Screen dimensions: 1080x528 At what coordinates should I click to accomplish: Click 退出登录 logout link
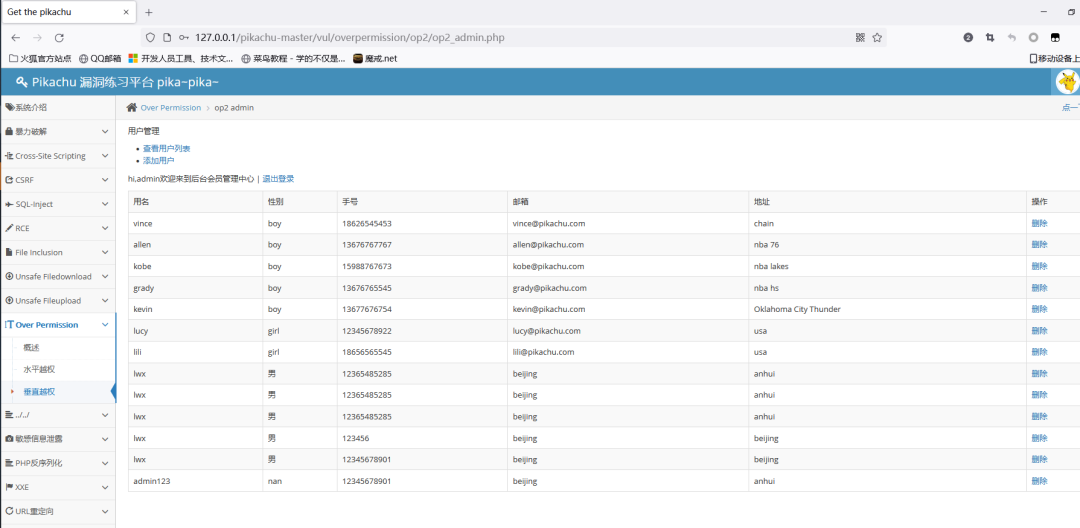click(x=278, y=178)
